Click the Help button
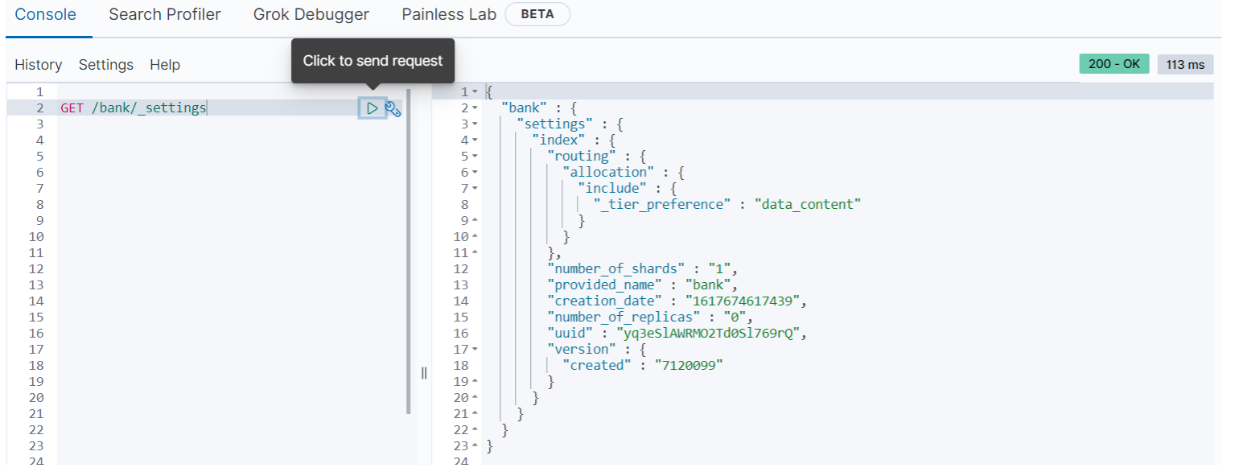This screenshot has height=465, width=1239. [x=165, y=65]
